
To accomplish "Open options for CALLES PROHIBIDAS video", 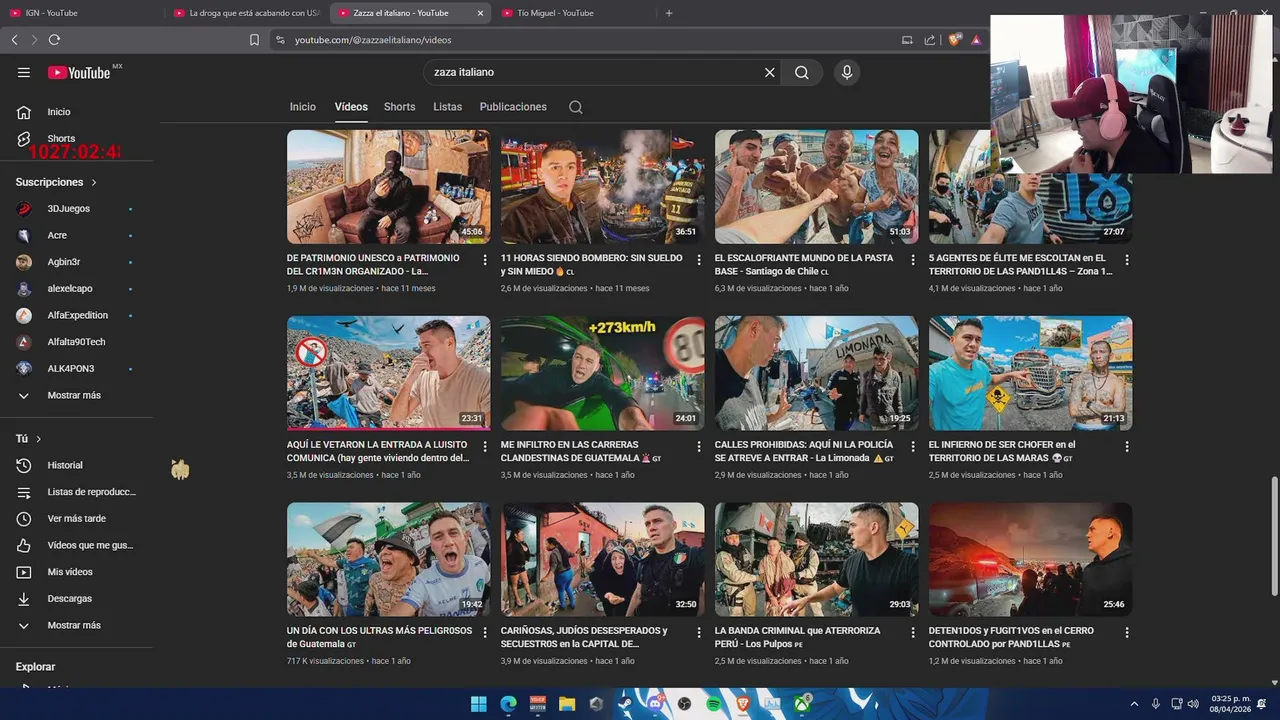I will pos(913,446).
